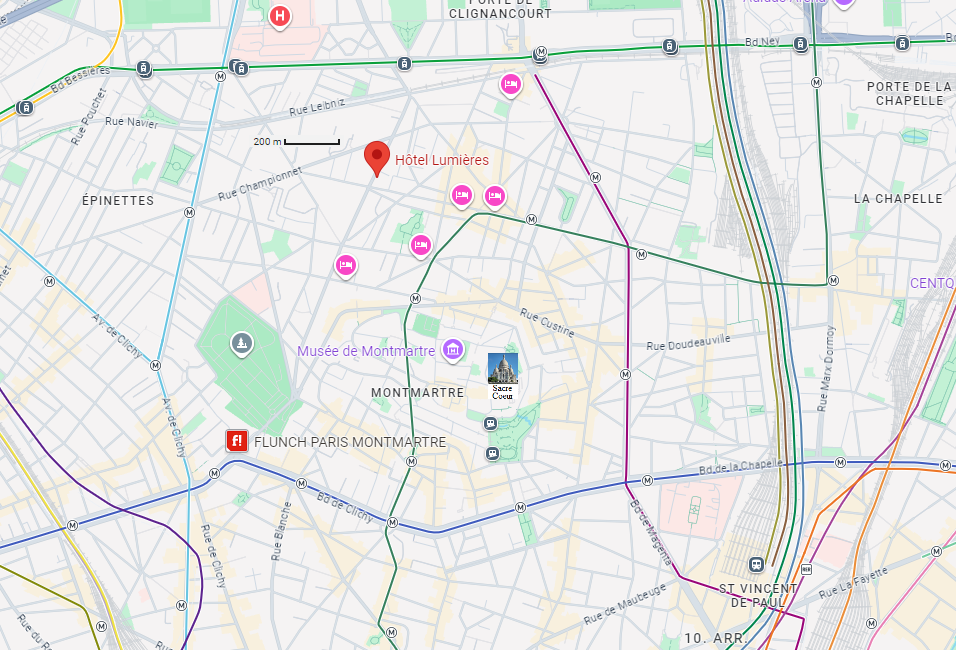956x650 pixels.
Task: Select the gray cemetery park marker icon
Action: click(x=240, y=344)
